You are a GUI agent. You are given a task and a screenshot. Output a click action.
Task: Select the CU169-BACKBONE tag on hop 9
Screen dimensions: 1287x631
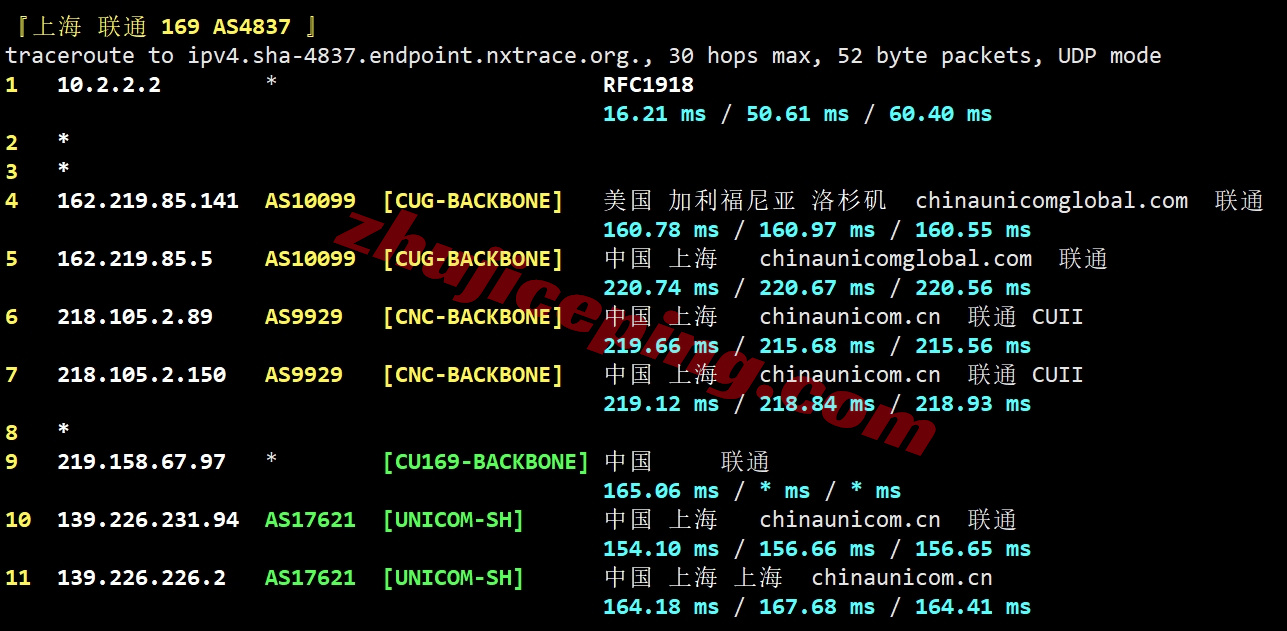click(486, 461)
